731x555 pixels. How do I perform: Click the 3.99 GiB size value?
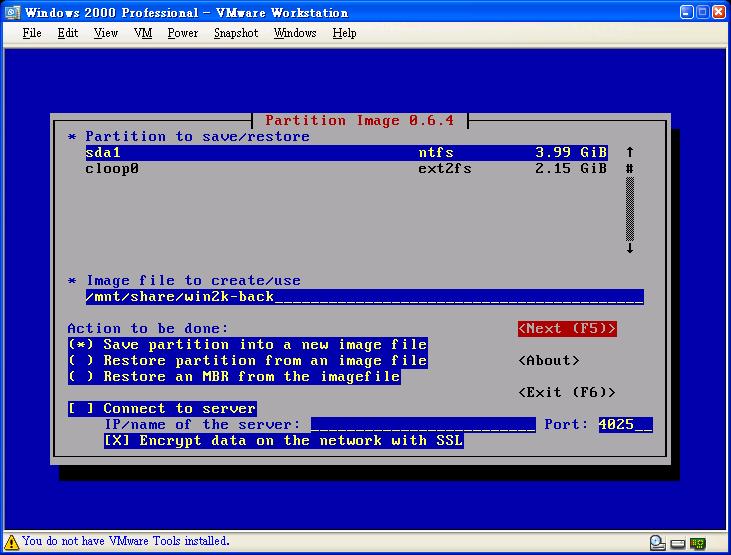[571, 153]
